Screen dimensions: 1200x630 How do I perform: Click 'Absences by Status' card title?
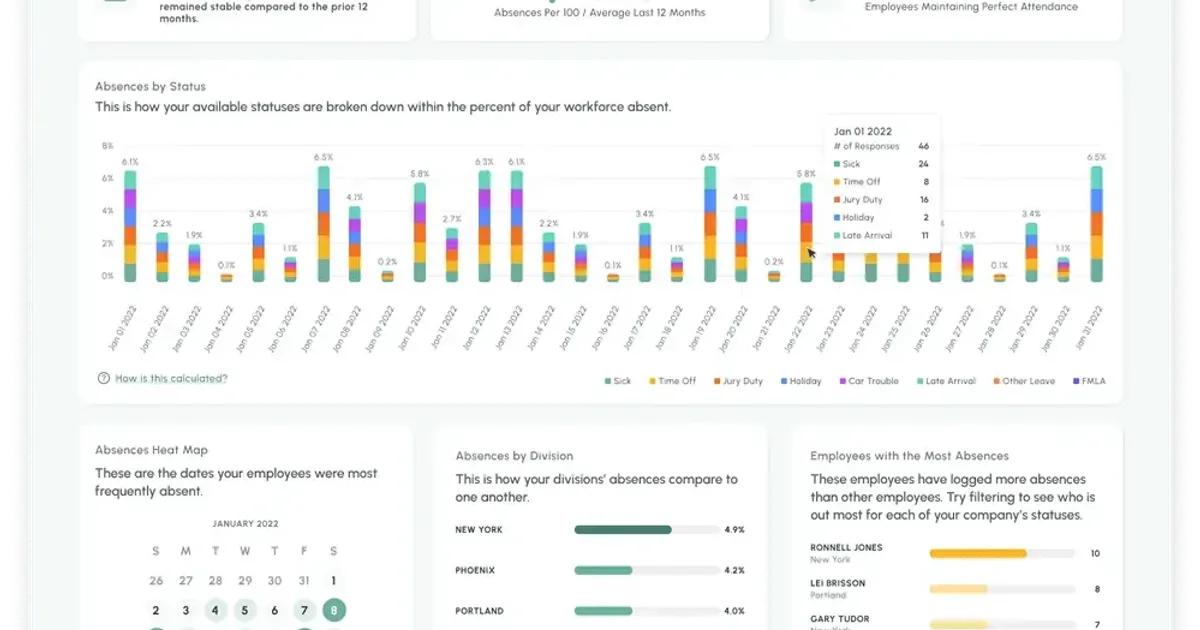150,87
